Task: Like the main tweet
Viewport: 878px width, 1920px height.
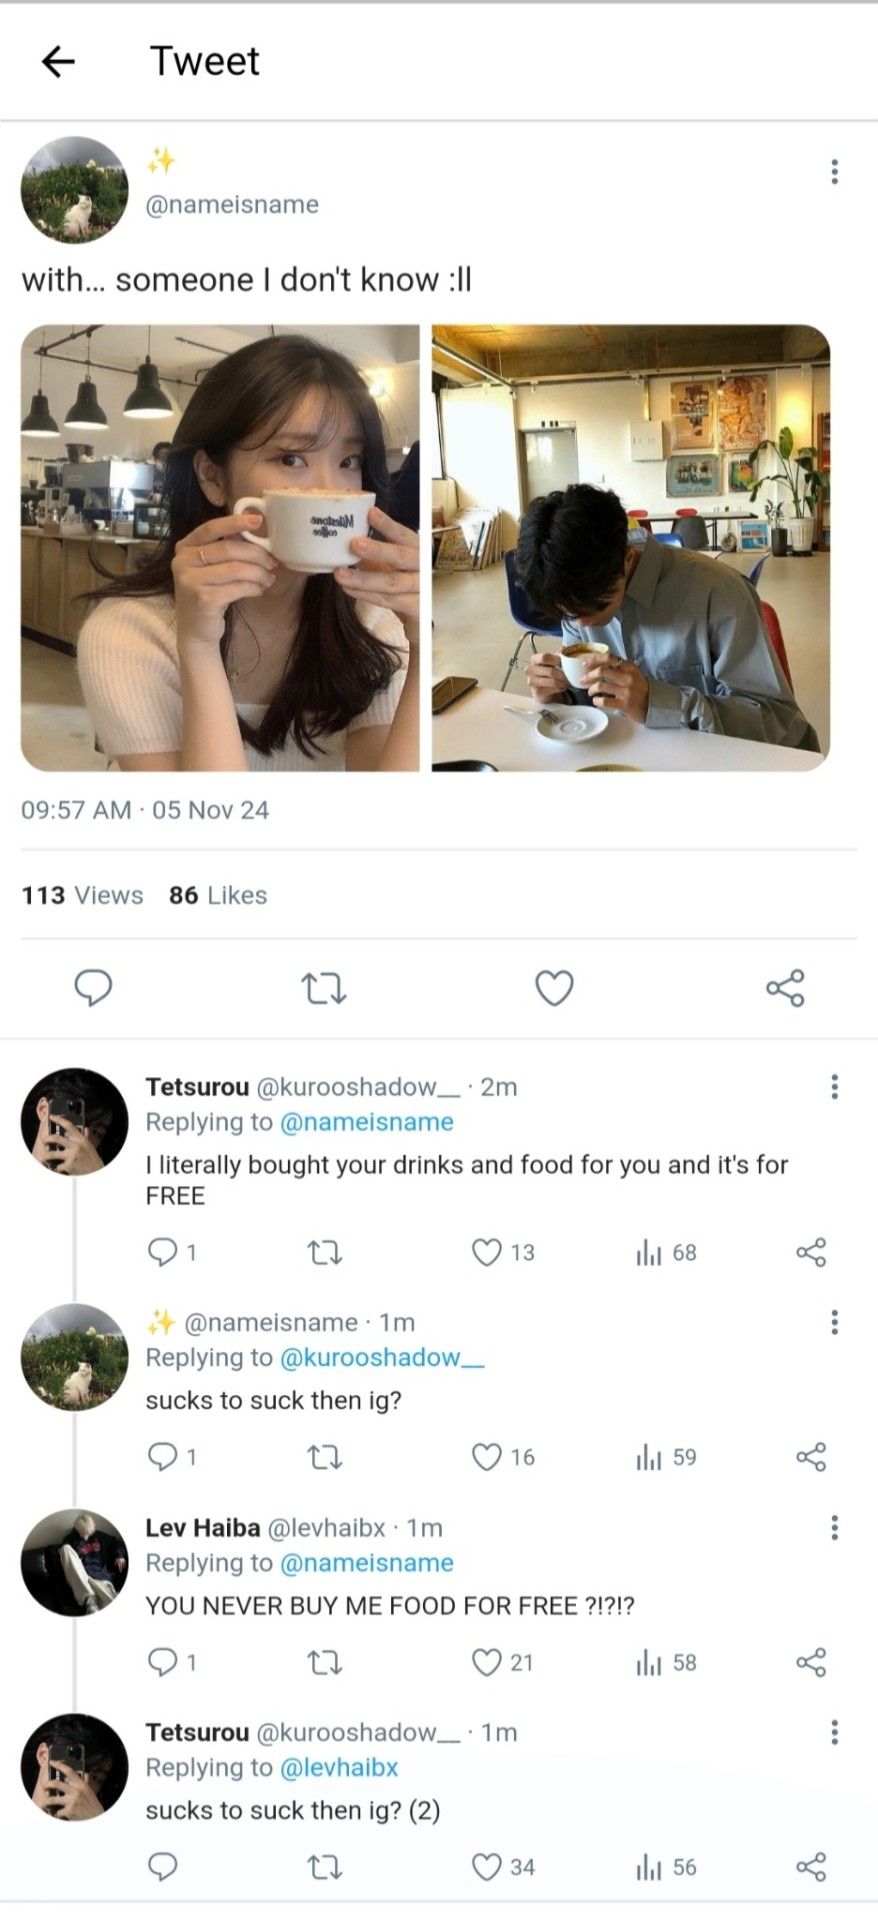Action: (x=554, y=988)
